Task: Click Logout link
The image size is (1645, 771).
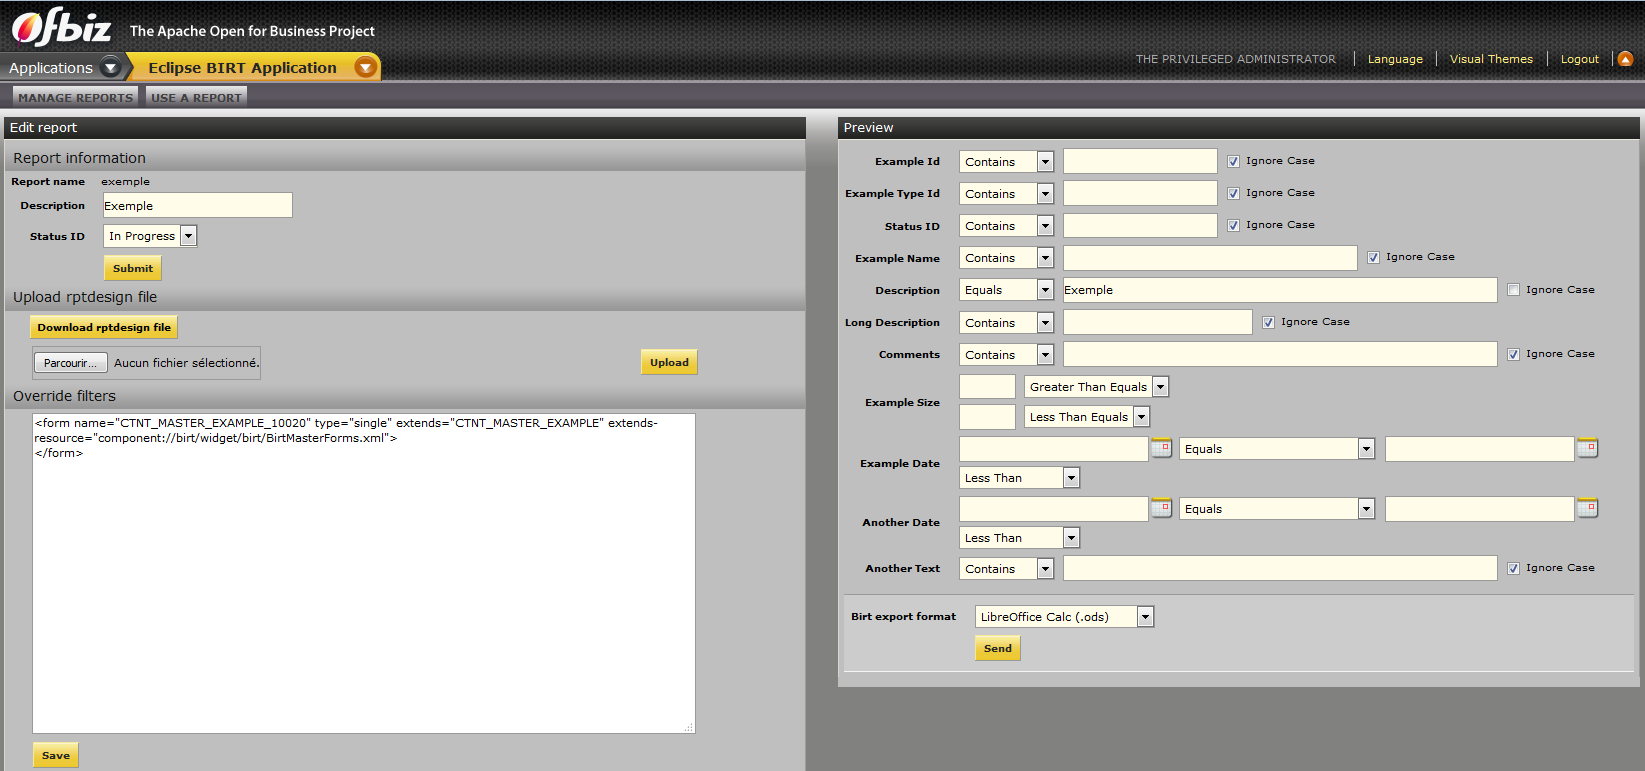Action: pos(1580,59)
